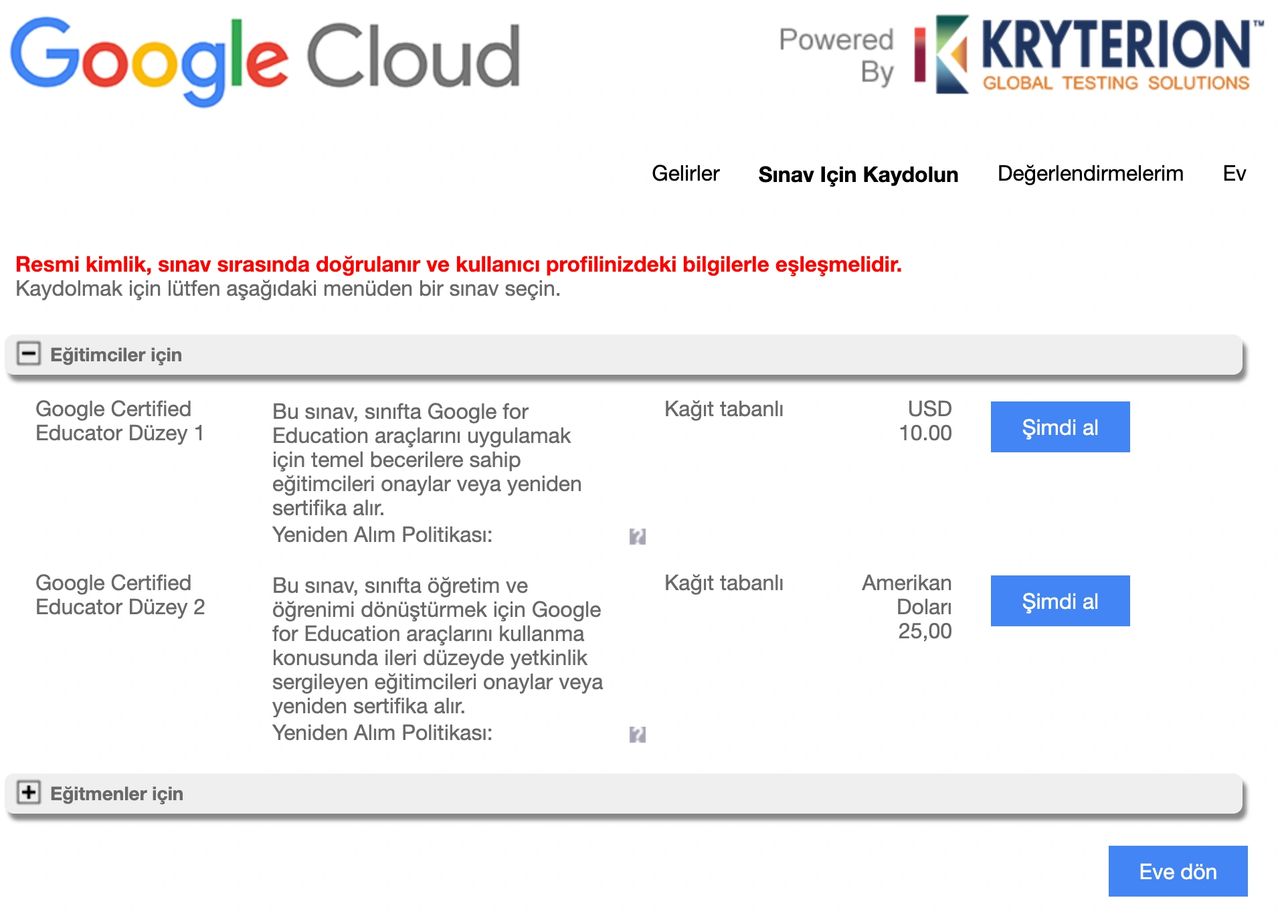Screen dimensions: 1280x918
Task: Click the USD 10.00 price text
Action: (926, 421)
